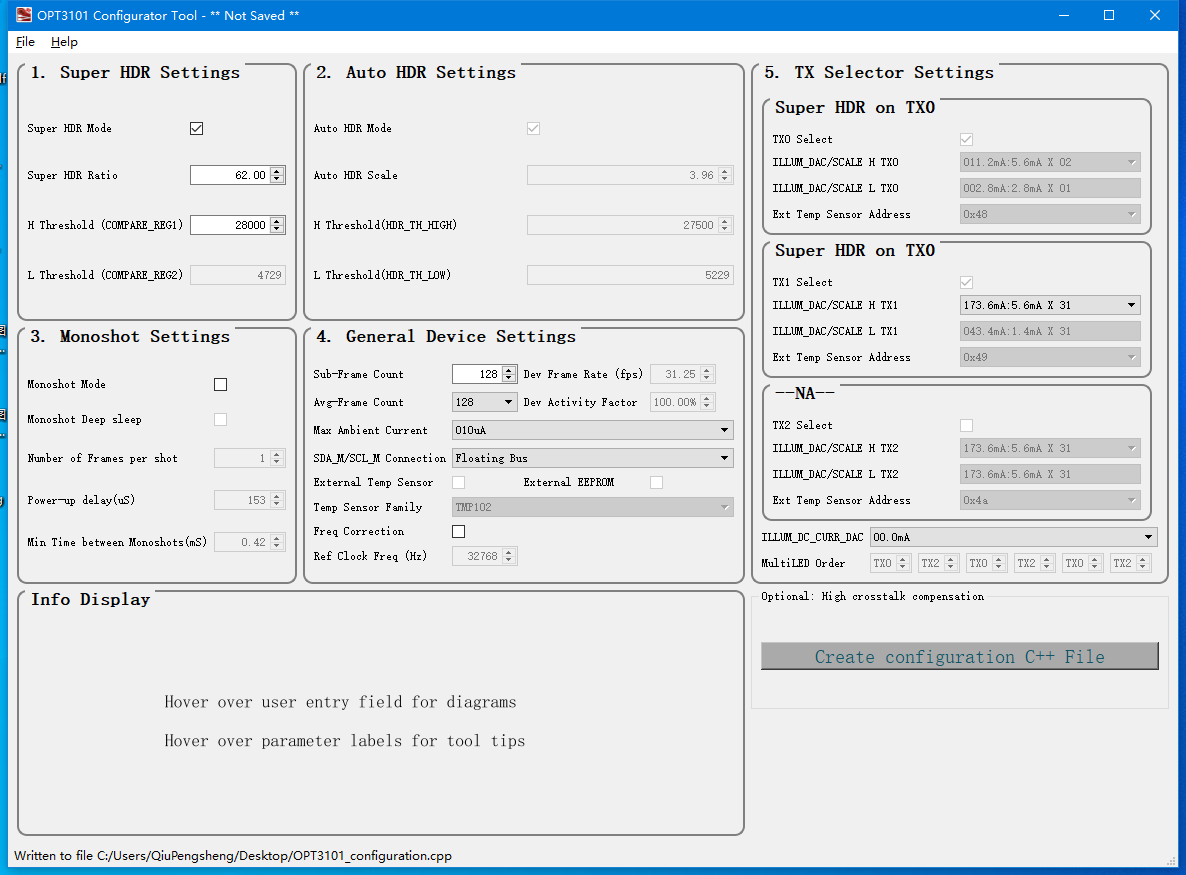Image resolution: width=1186 pixels, height=875 pixels.
Task: Toggle the TX1 Select checkbox
Action: point(967,282)
